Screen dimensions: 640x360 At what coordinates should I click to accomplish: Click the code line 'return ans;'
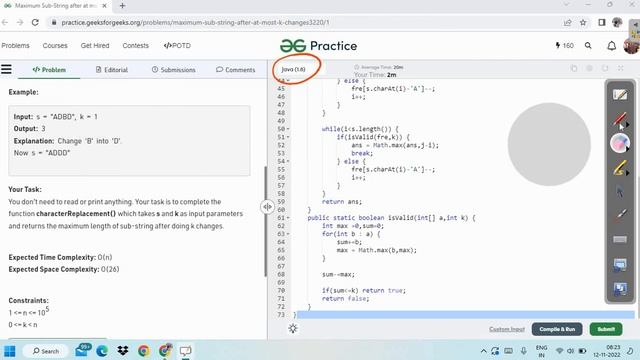tap(342, 202)
